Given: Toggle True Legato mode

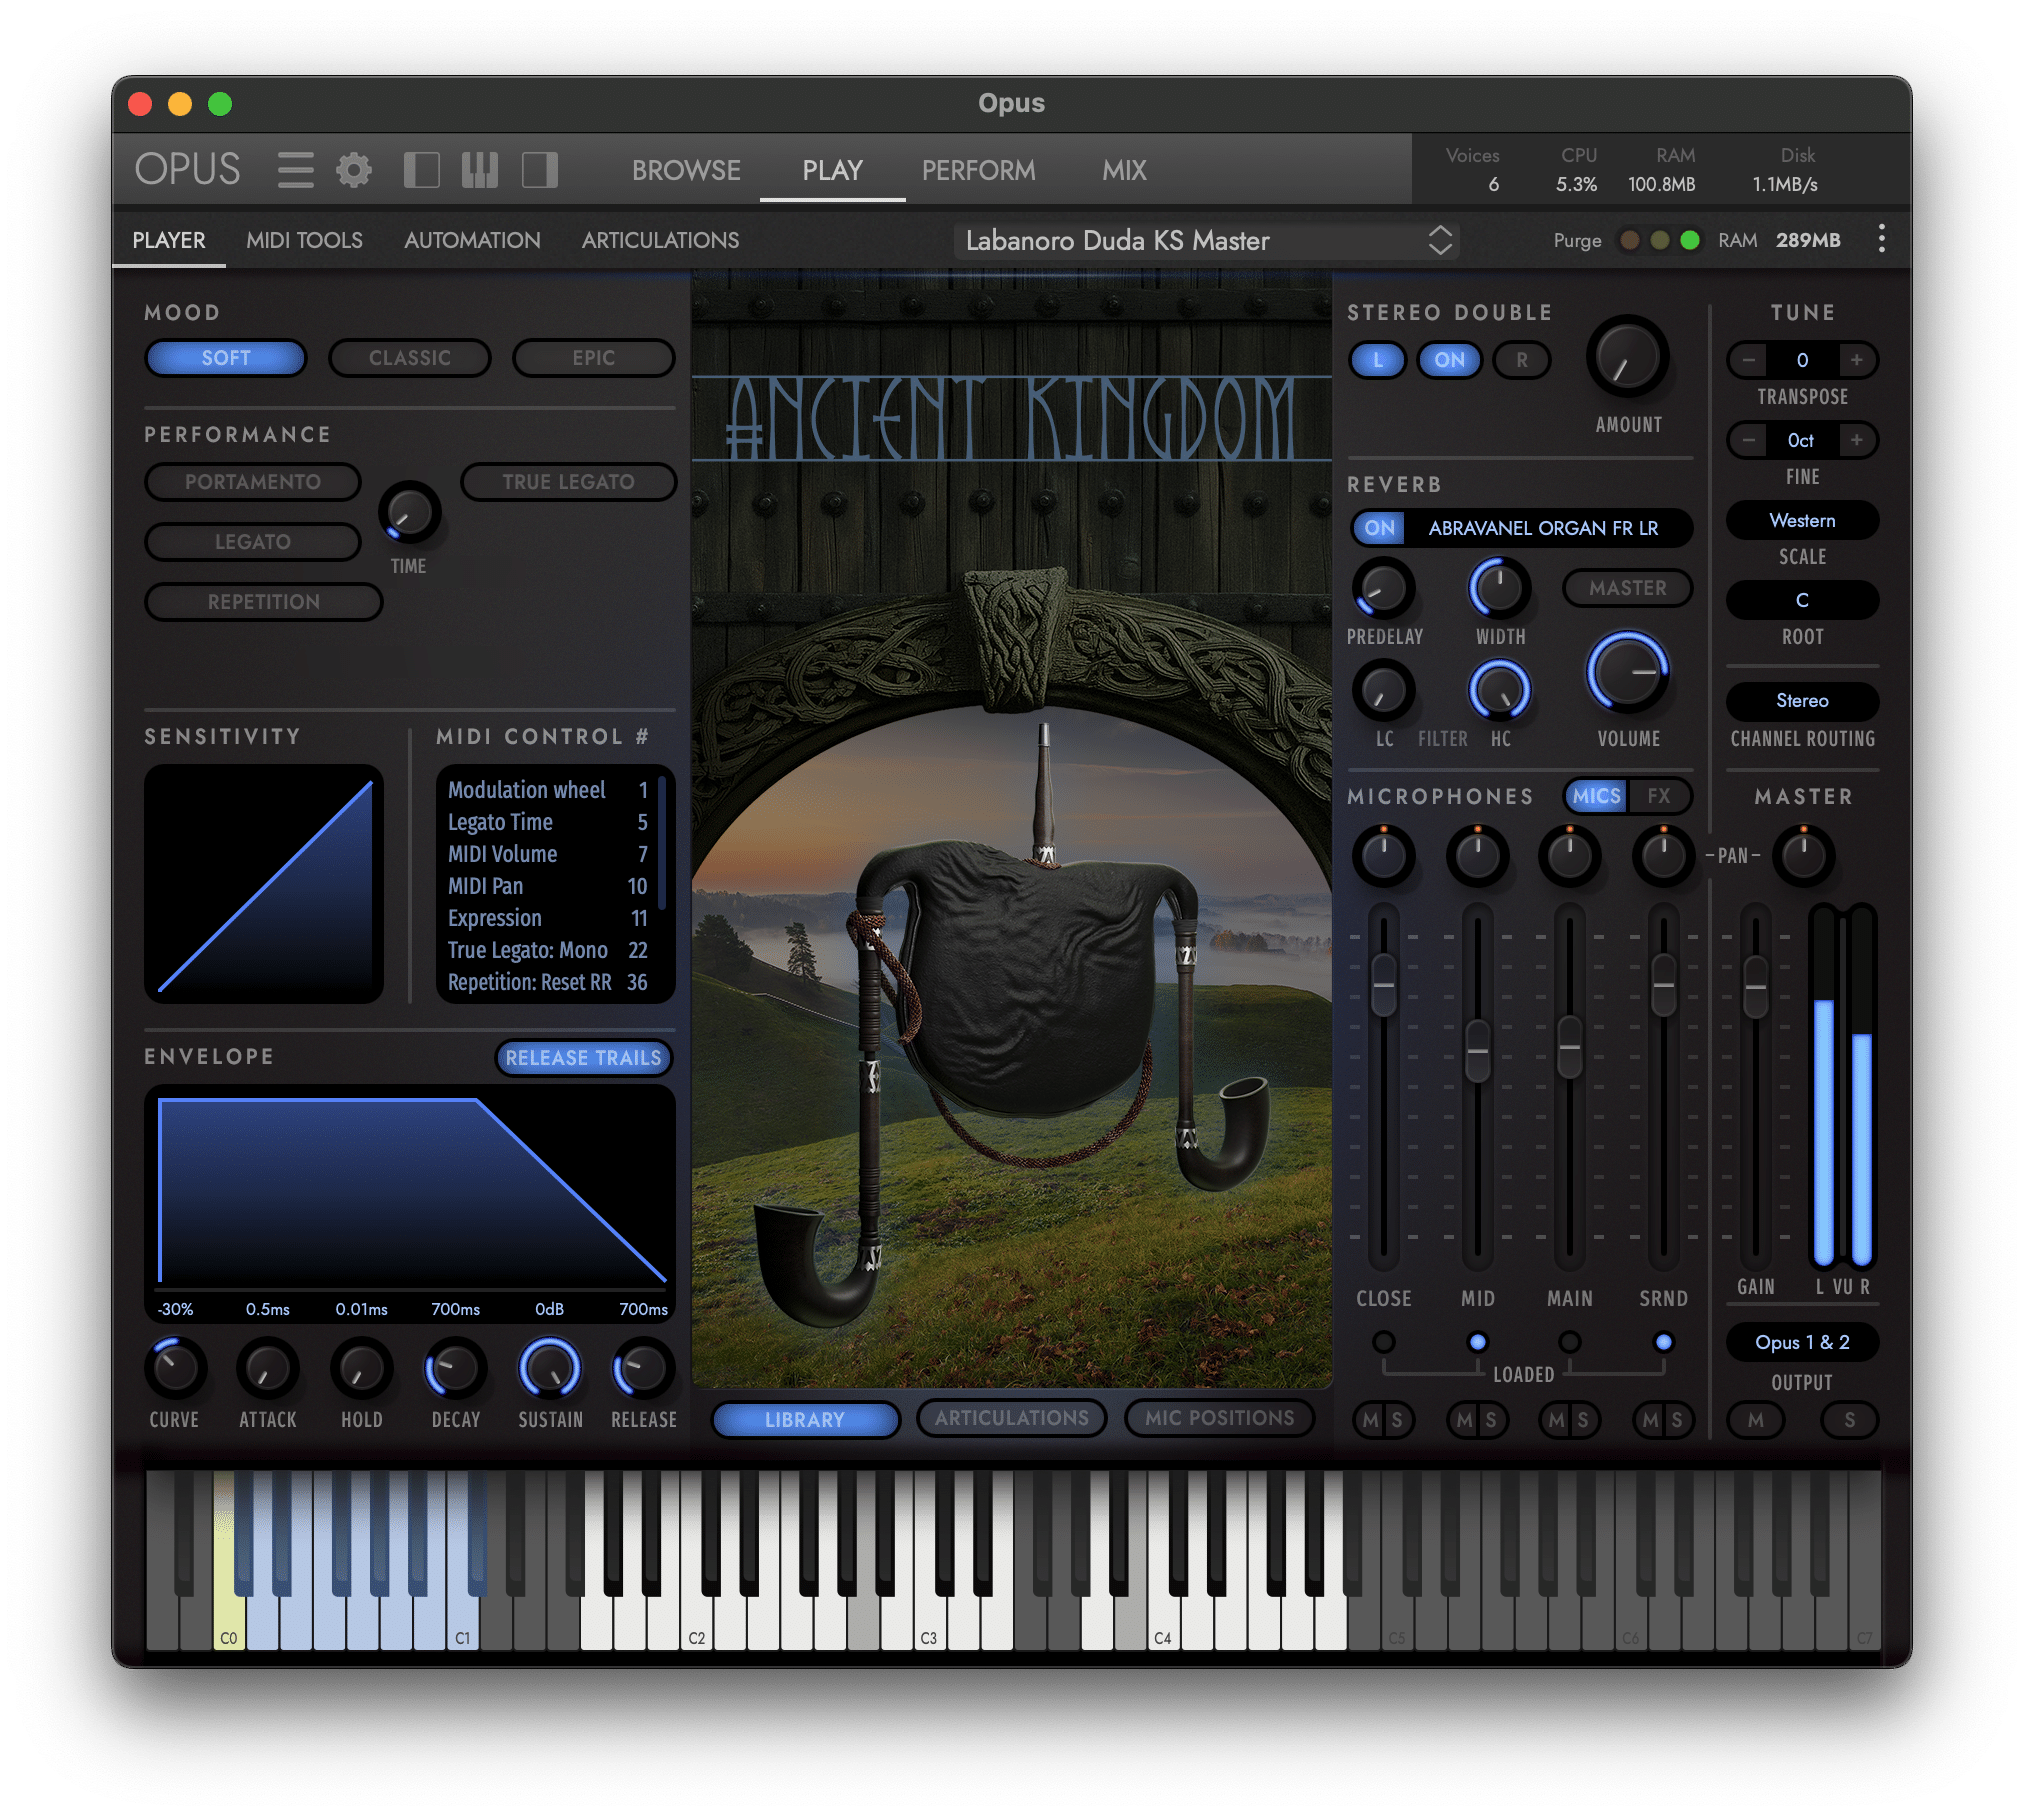Looking at the screenshot, I should (568, 482).
